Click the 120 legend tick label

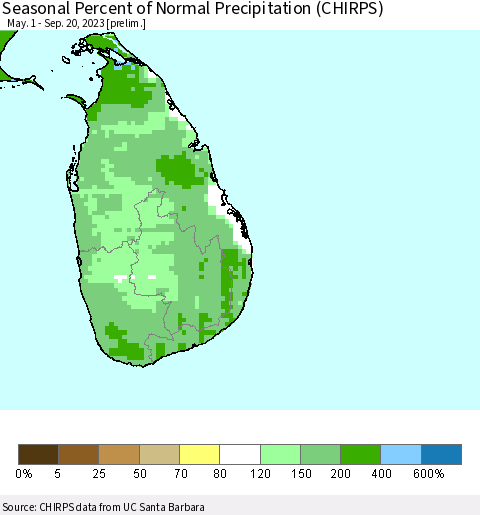260,474
